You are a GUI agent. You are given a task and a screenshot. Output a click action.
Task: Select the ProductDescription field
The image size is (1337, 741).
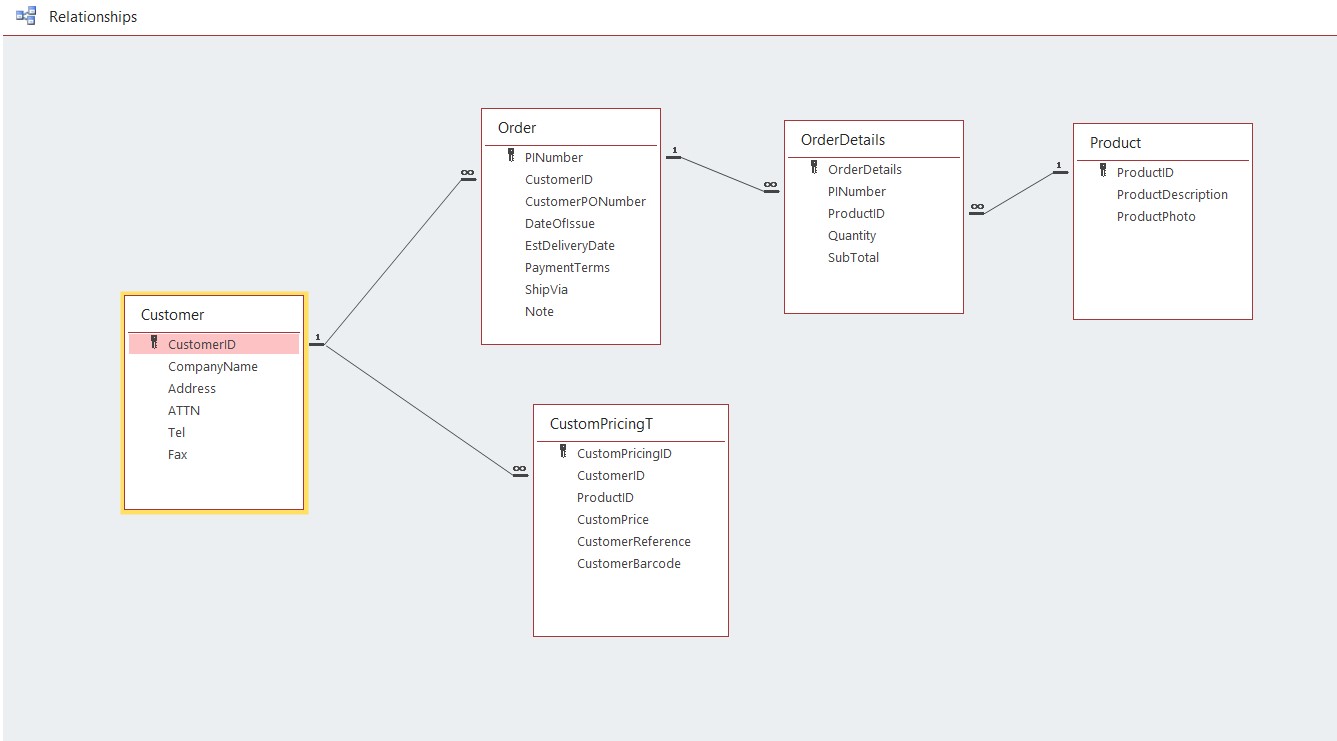point(1172,195)
